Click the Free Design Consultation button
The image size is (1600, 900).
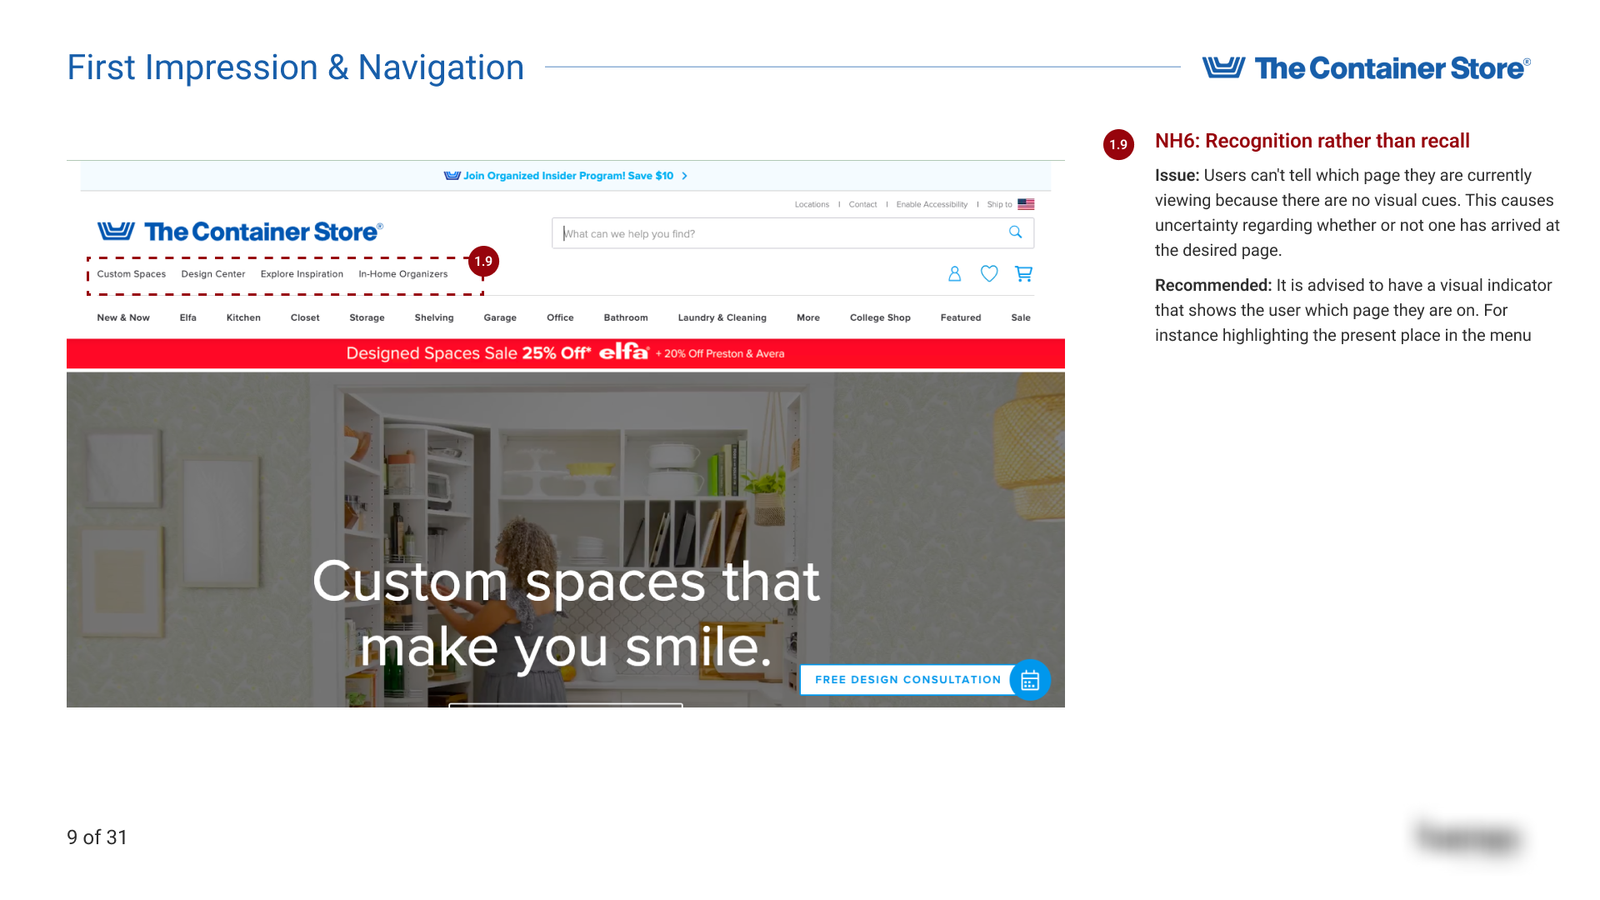tap(907, 680)
